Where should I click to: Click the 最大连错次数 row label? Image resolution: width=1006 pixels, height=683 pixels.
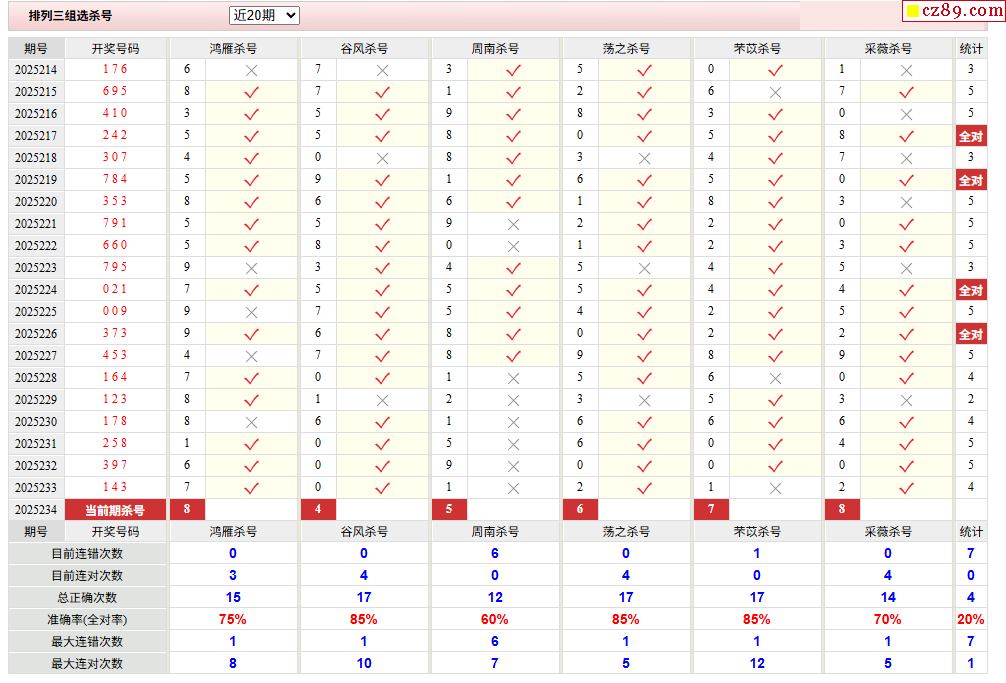point(87,642)
